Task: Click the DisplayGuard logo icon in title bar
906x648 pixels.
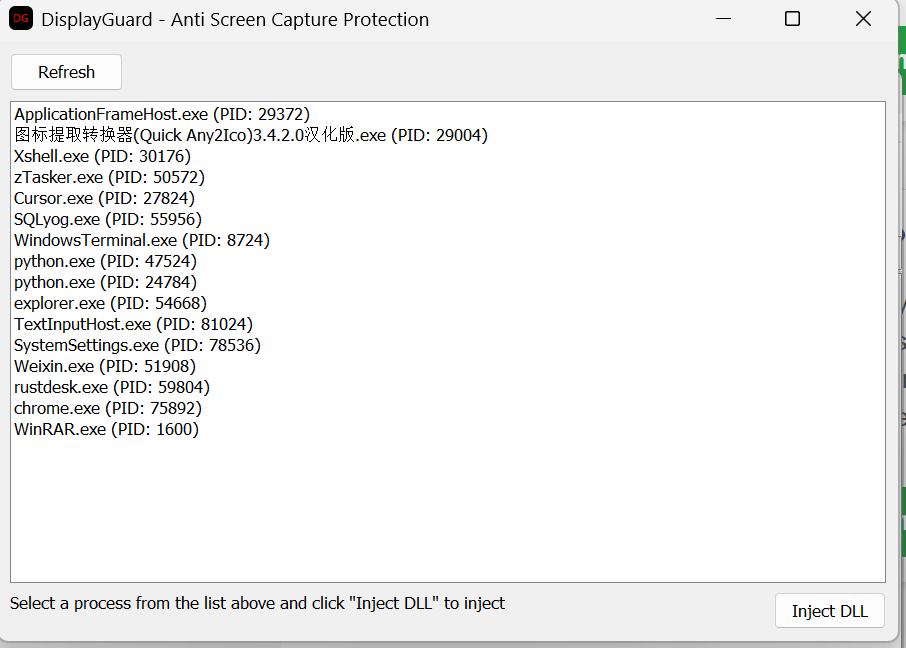Action: (20, 19)
